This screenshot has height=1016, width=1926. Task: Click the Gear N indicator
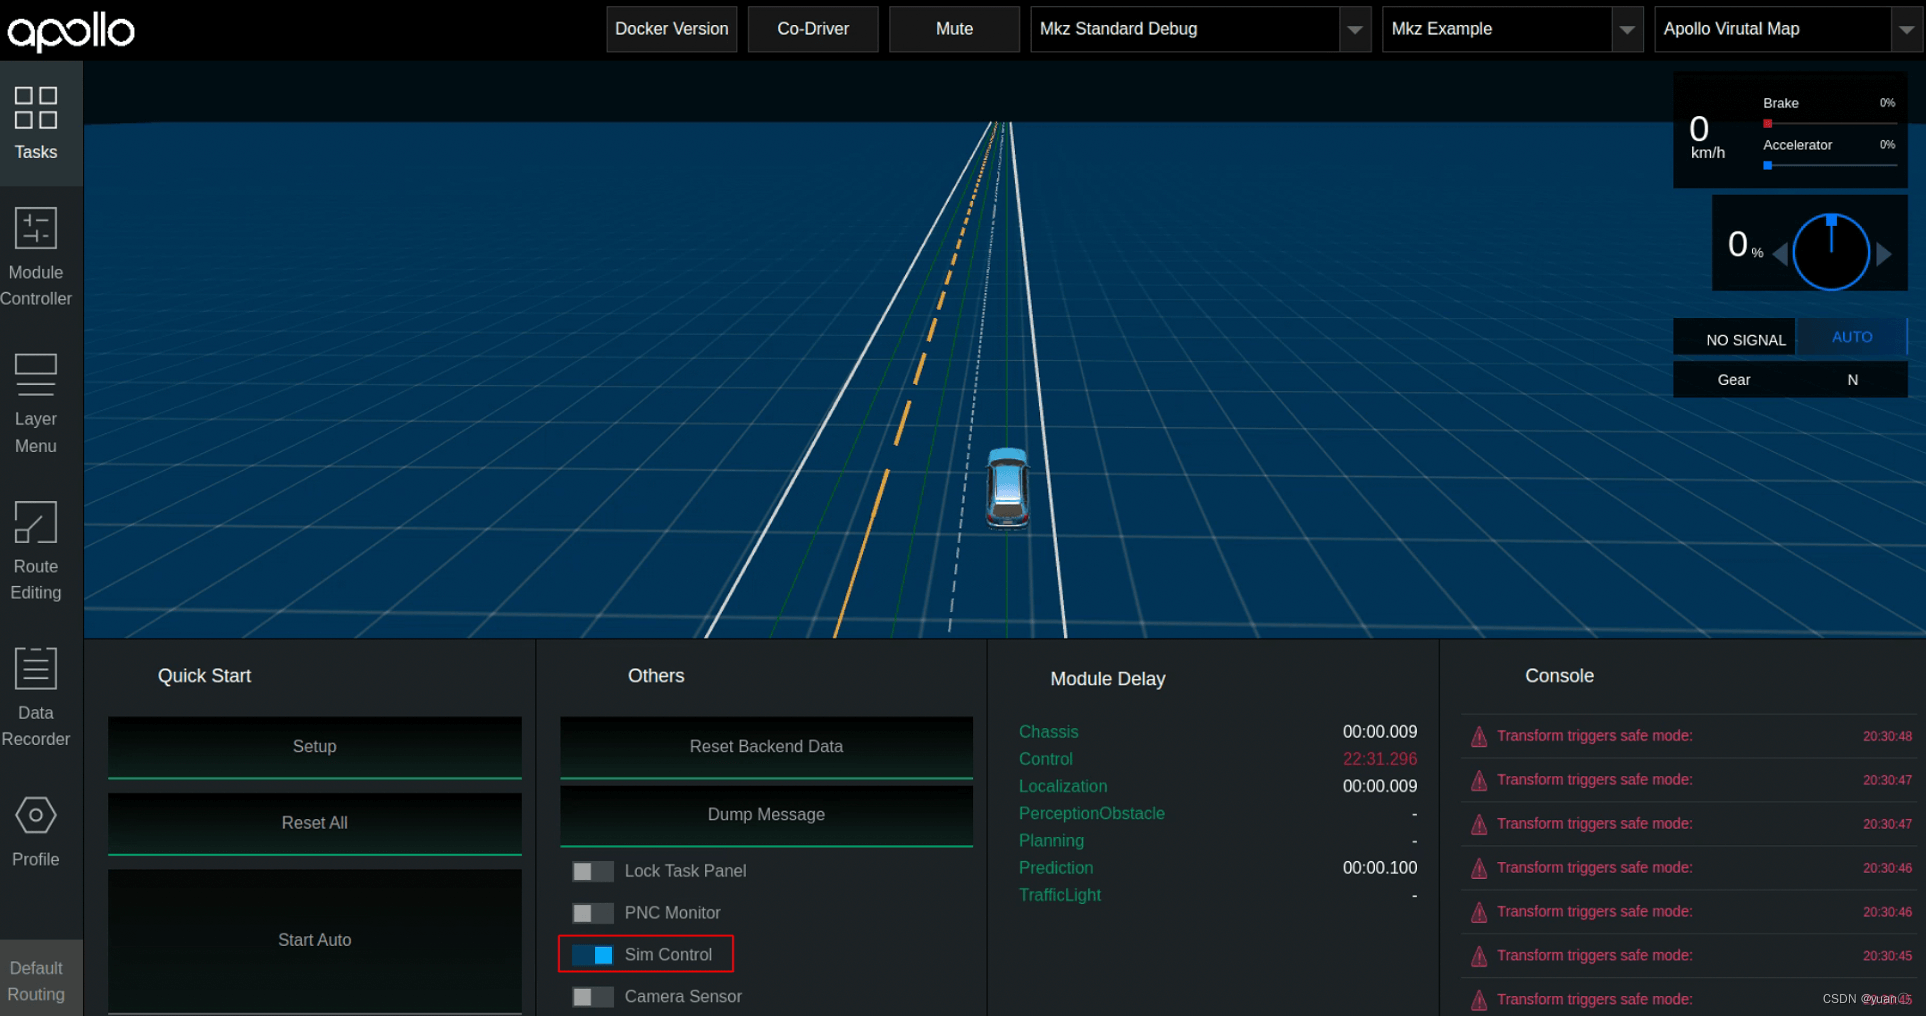click(x=1790, y=380)
